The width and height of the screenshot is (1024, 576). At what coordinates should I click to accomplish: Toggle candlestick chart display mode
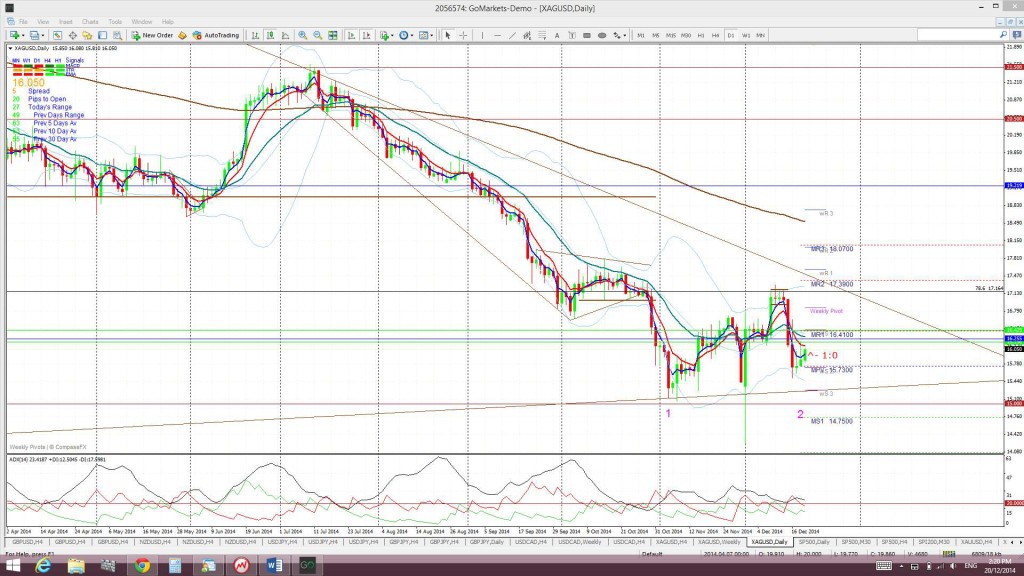[x=270, y=35]
